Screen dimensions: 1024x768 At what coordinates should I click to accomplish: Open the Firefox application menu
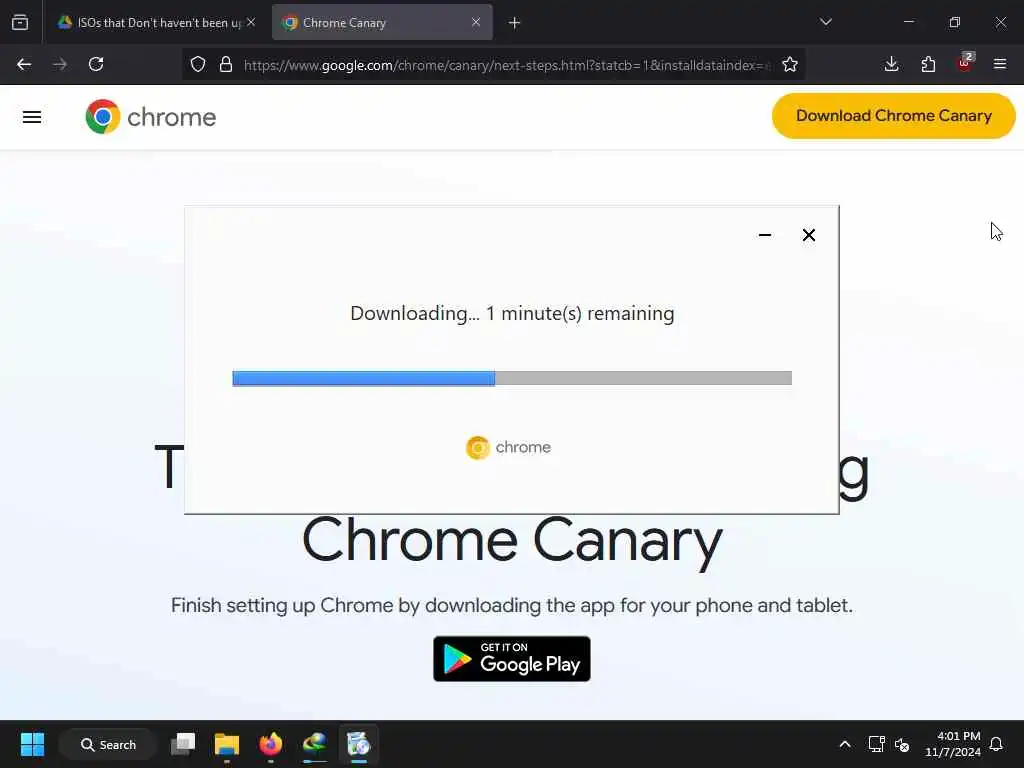[x=1000, y=64]
